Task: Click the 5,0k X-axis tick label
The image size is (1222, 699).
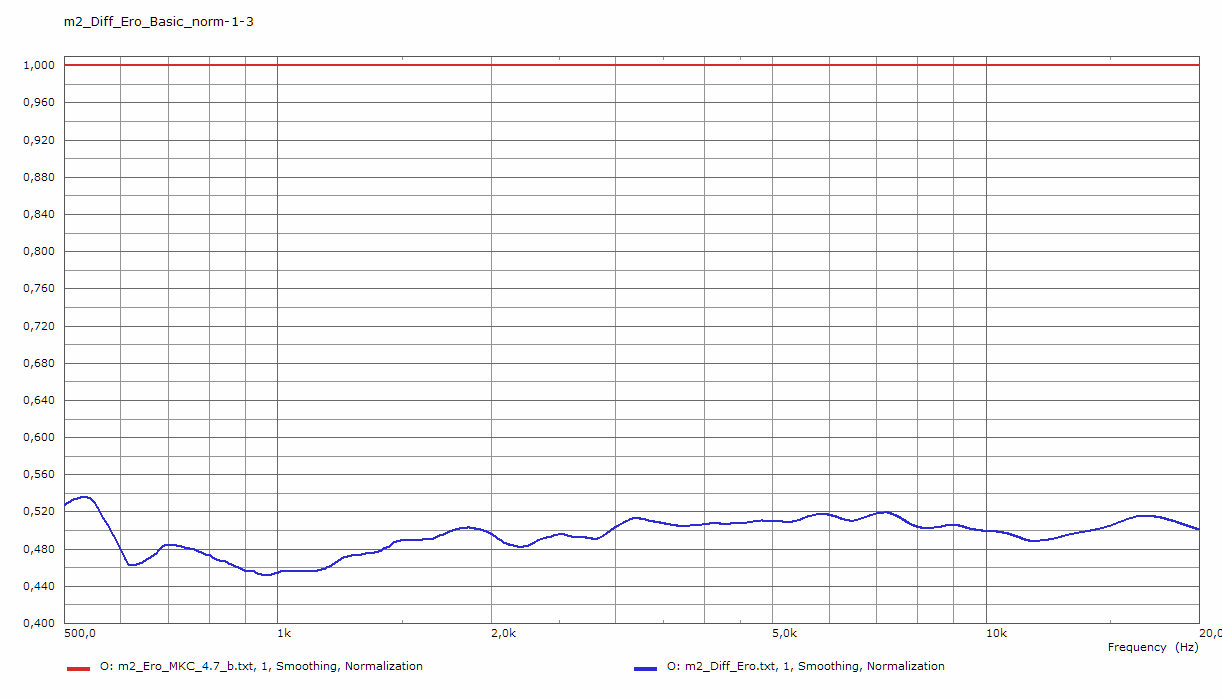Action: point(784,634)
